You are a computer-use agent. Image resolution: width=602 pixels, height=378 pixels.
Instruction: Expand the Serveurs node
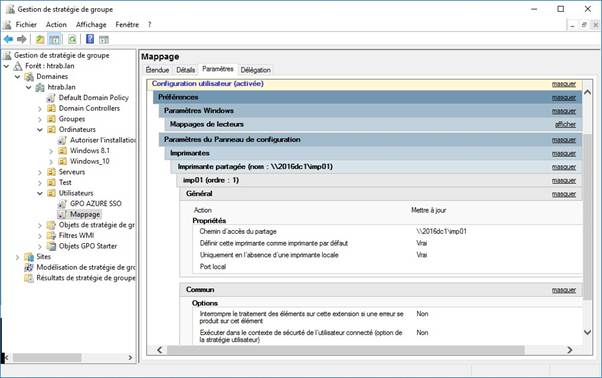coord(40,172)
